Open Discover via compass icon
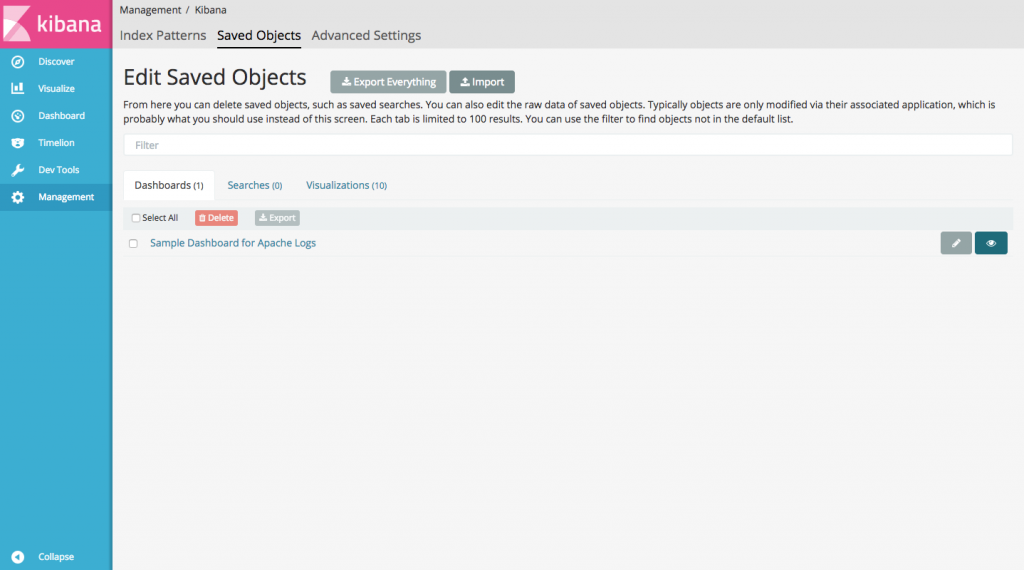 [18, 61]
